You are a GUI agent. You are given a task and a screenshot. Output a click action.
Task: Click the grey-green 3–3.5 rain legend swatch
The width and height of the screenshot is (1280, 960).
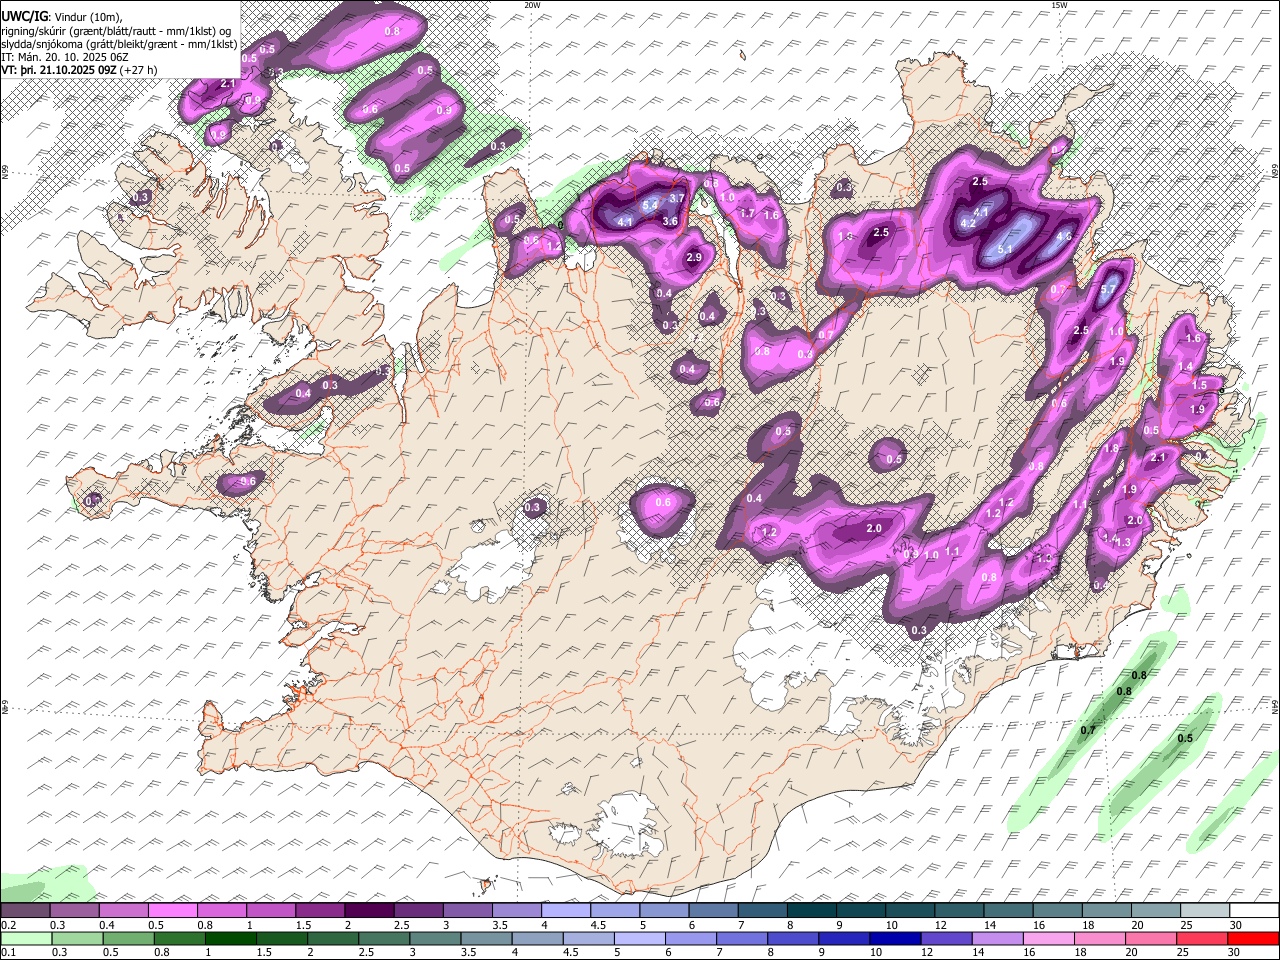coord(436,938)
